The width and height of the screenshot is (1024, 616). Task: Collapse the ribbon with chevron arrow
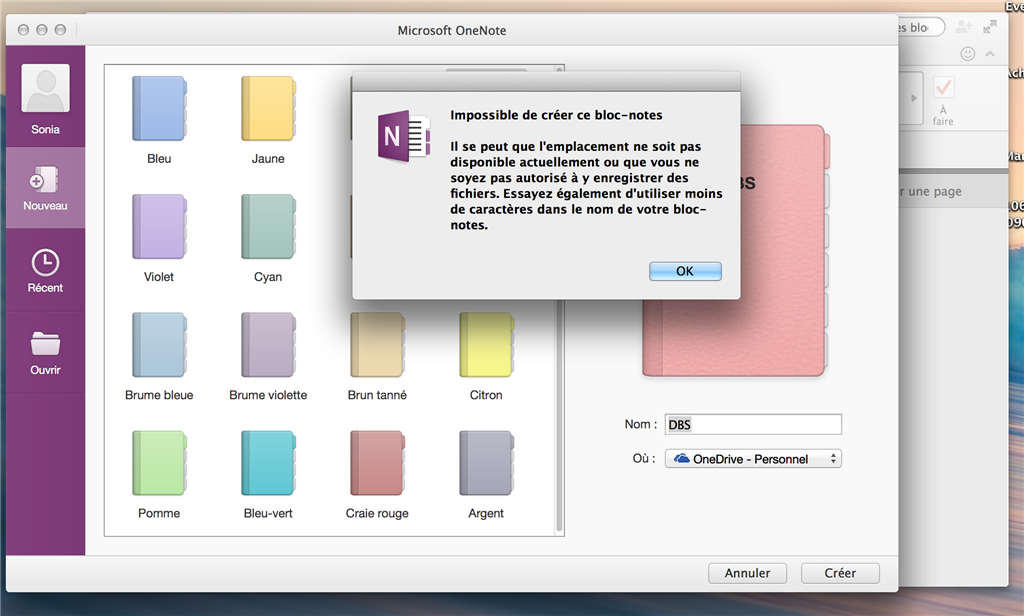[x=990, y=54]
